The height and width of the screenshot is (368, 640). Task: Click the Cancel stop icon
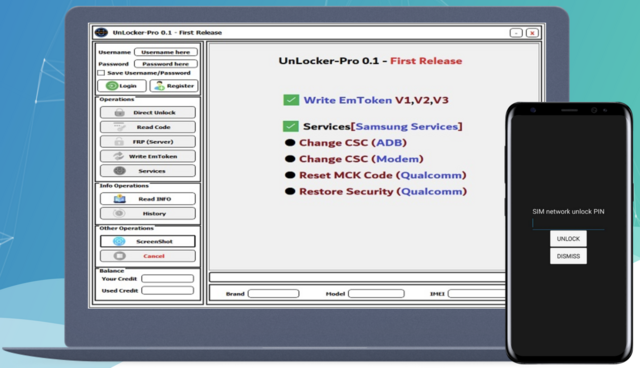coord(120,256)
